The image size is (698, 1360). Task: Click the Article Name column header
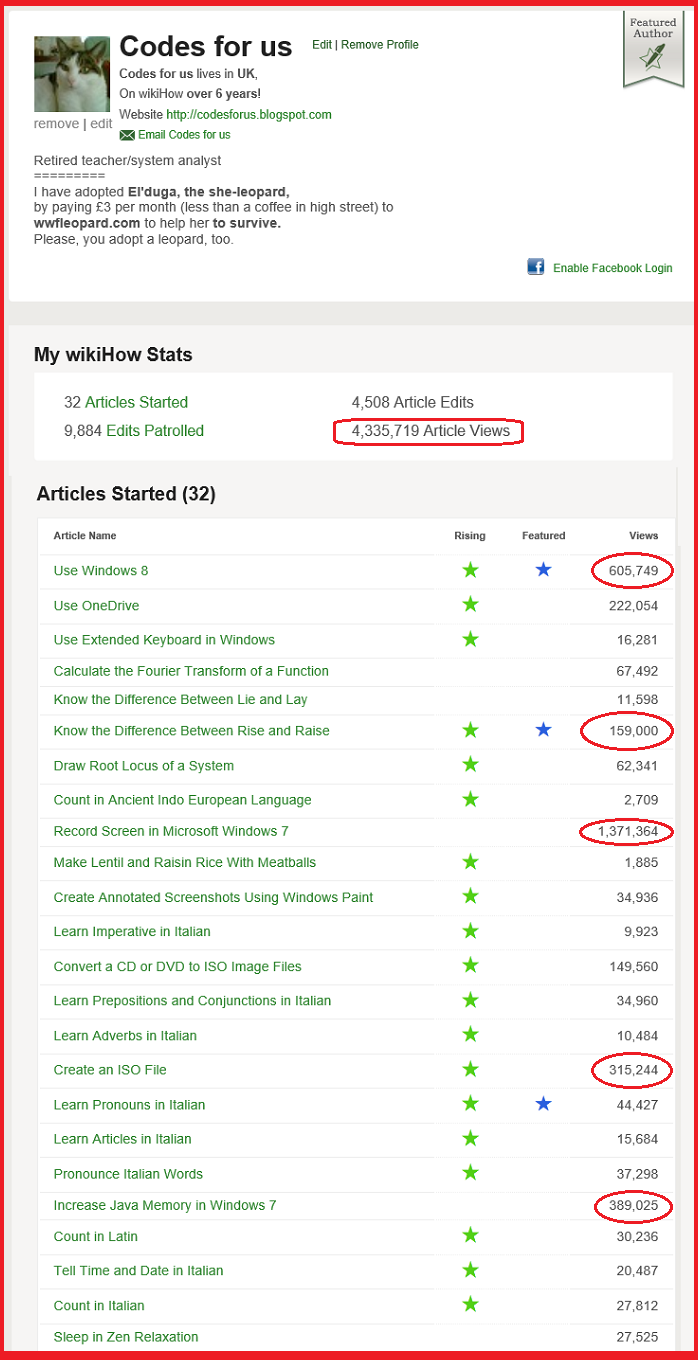pyautogui.click(x=85, y=536)
